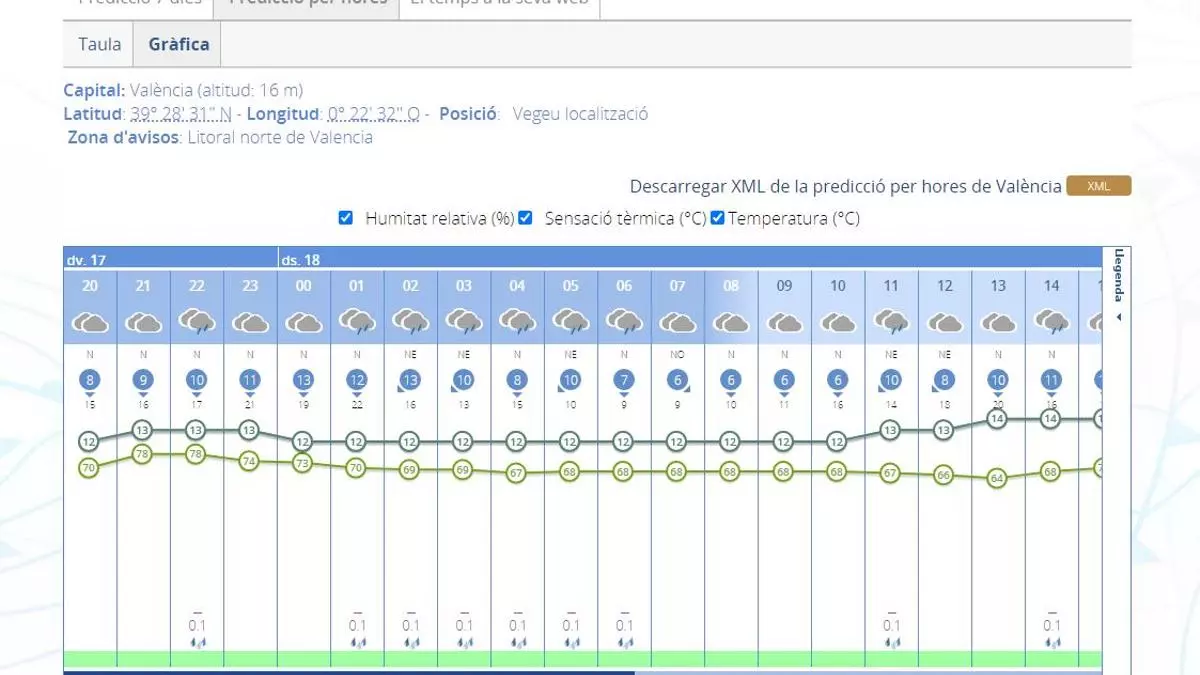This screenshot has width=1200, height=675.
Task: Click the wind speed 13 marker at hour 00
Action: (303, 380)
